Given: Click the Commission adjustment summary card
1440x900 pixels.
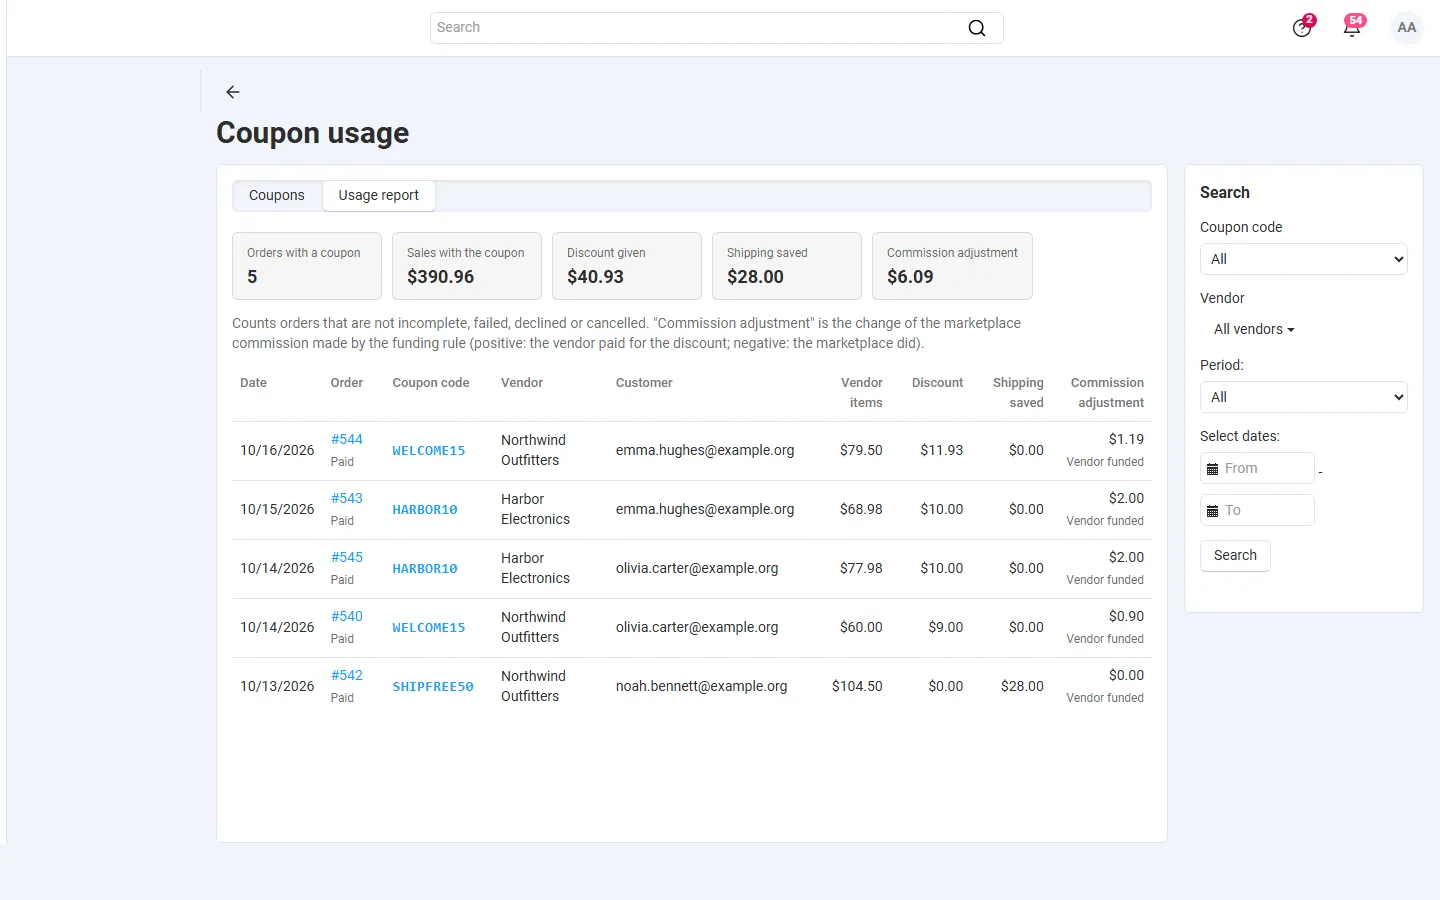Looking at the screenshot, I should (x=952, y=266).
